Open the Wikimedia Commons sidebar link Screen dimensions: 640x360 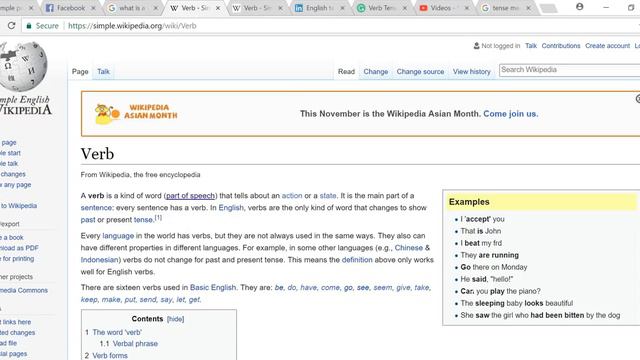pos(24,290)
